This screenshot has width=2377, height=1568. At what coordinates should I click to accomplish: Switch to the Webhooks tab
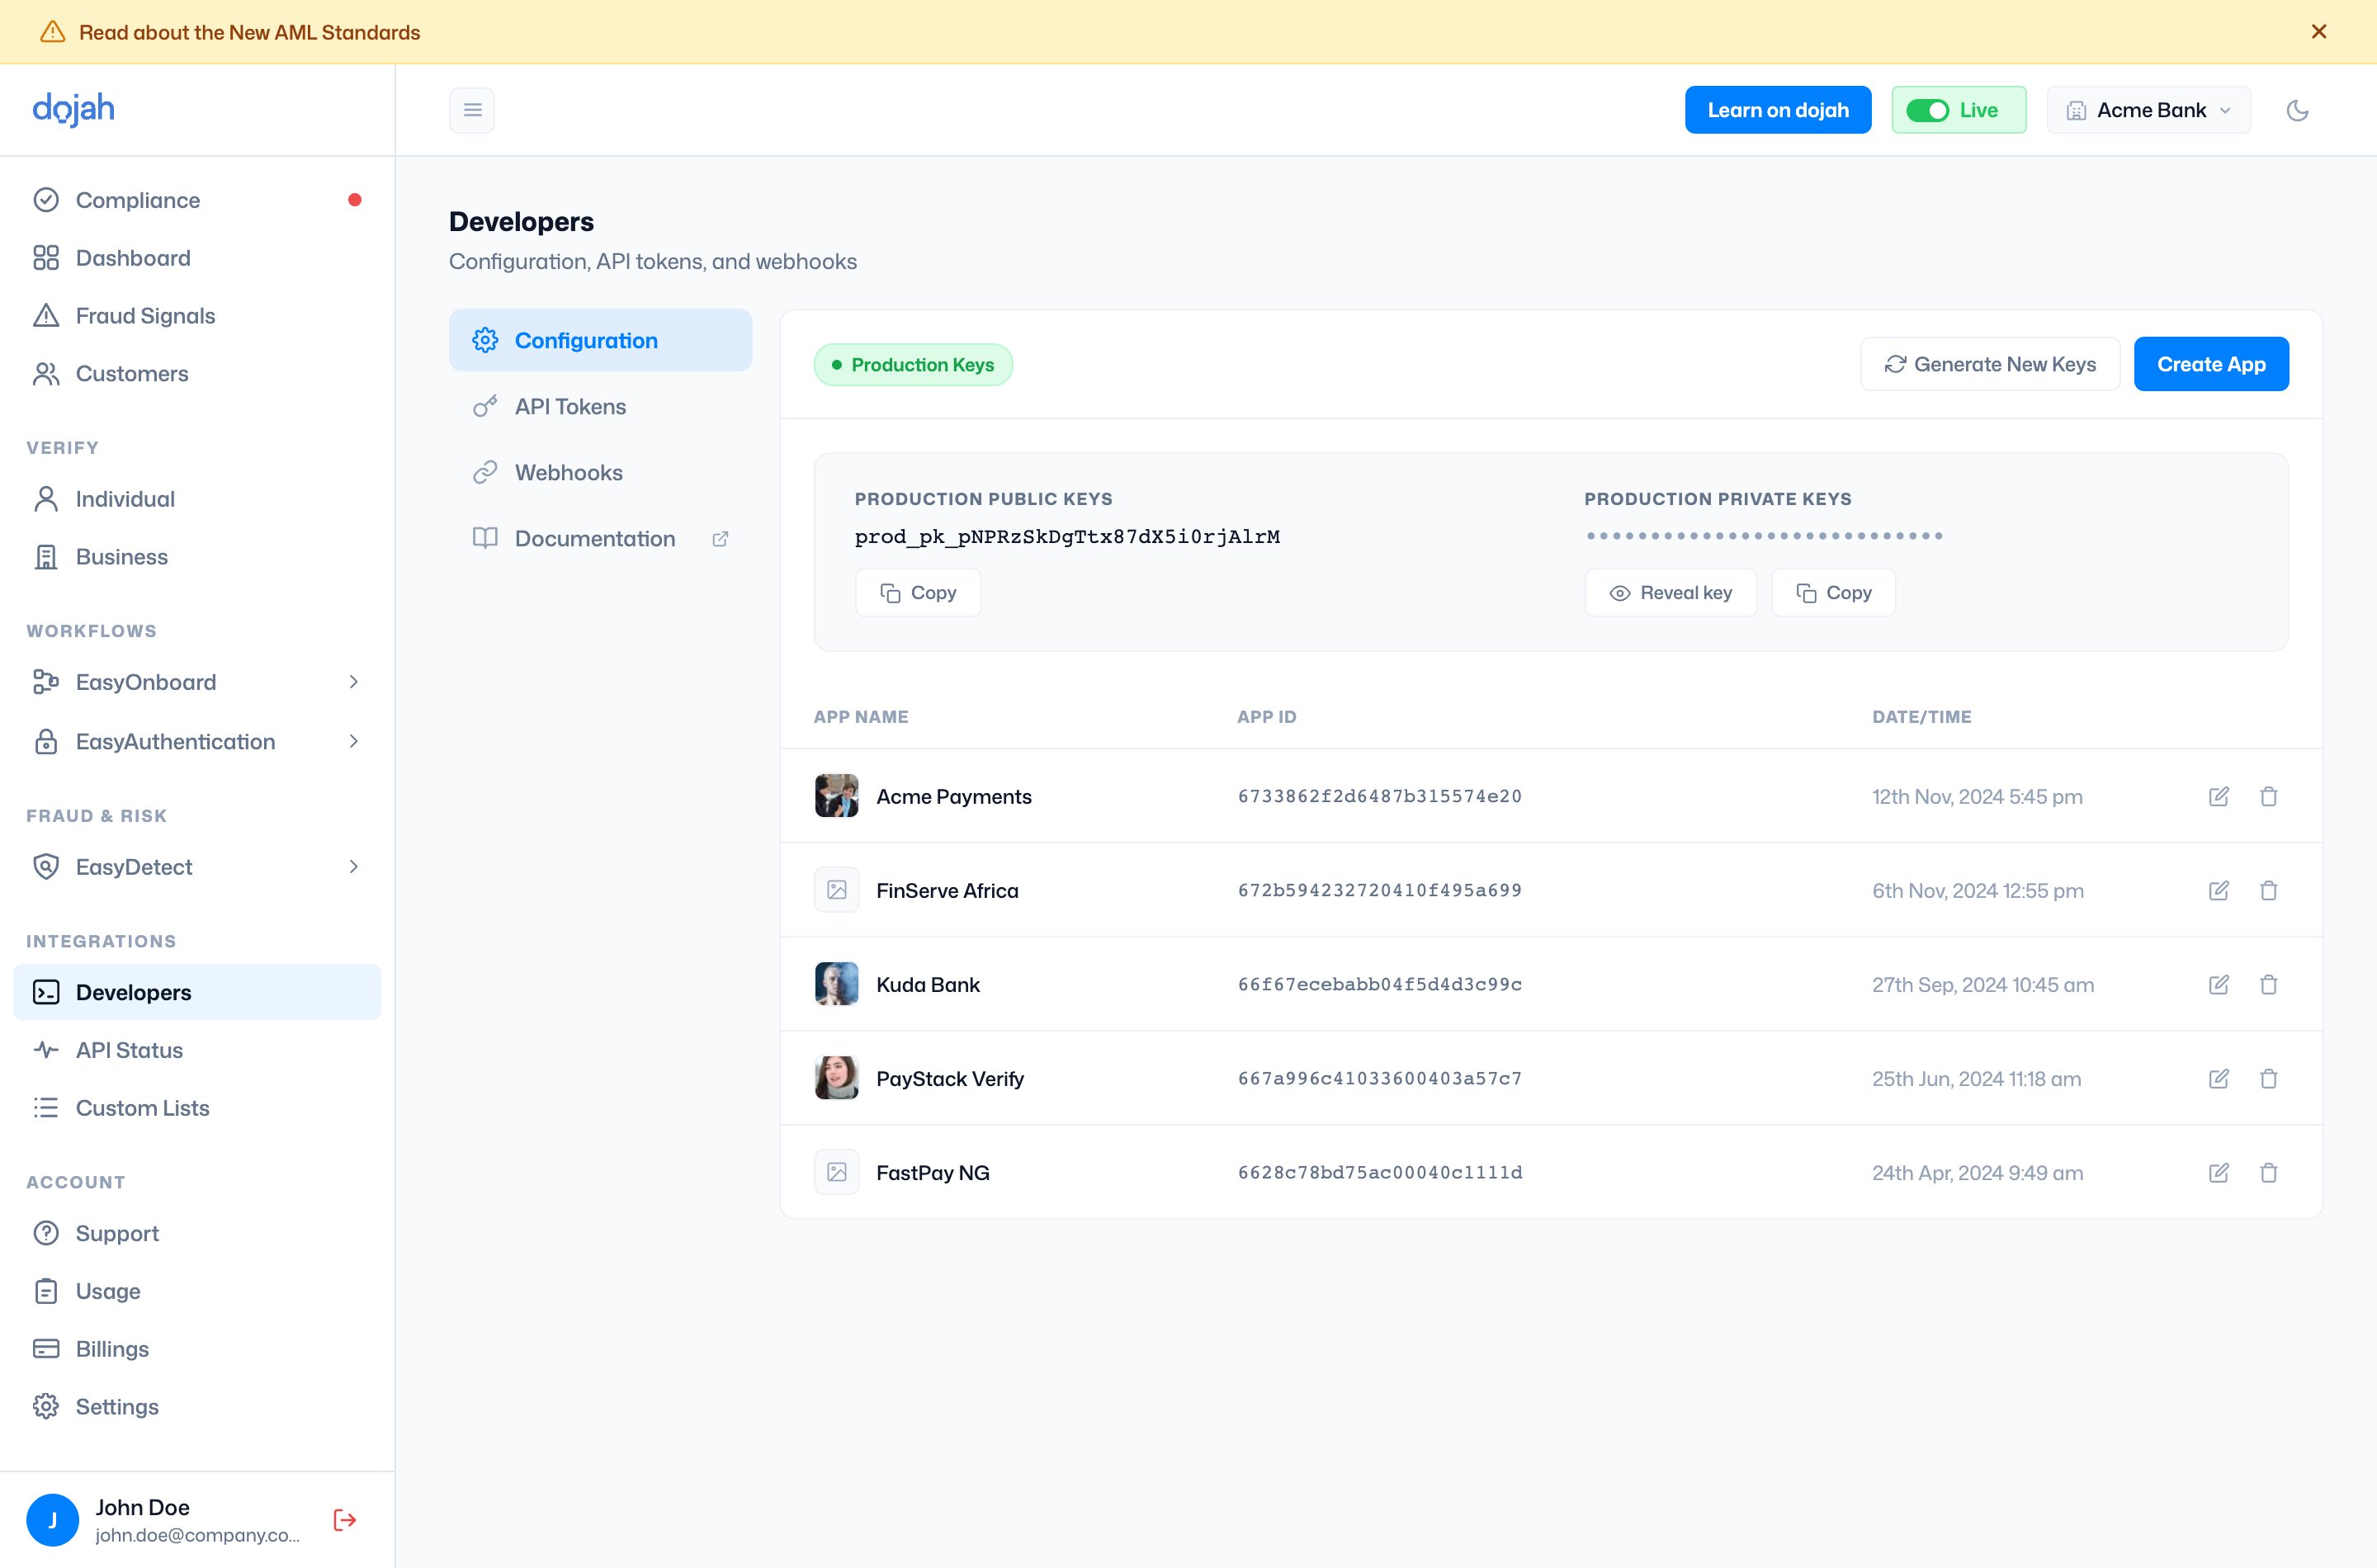(600, 472)
